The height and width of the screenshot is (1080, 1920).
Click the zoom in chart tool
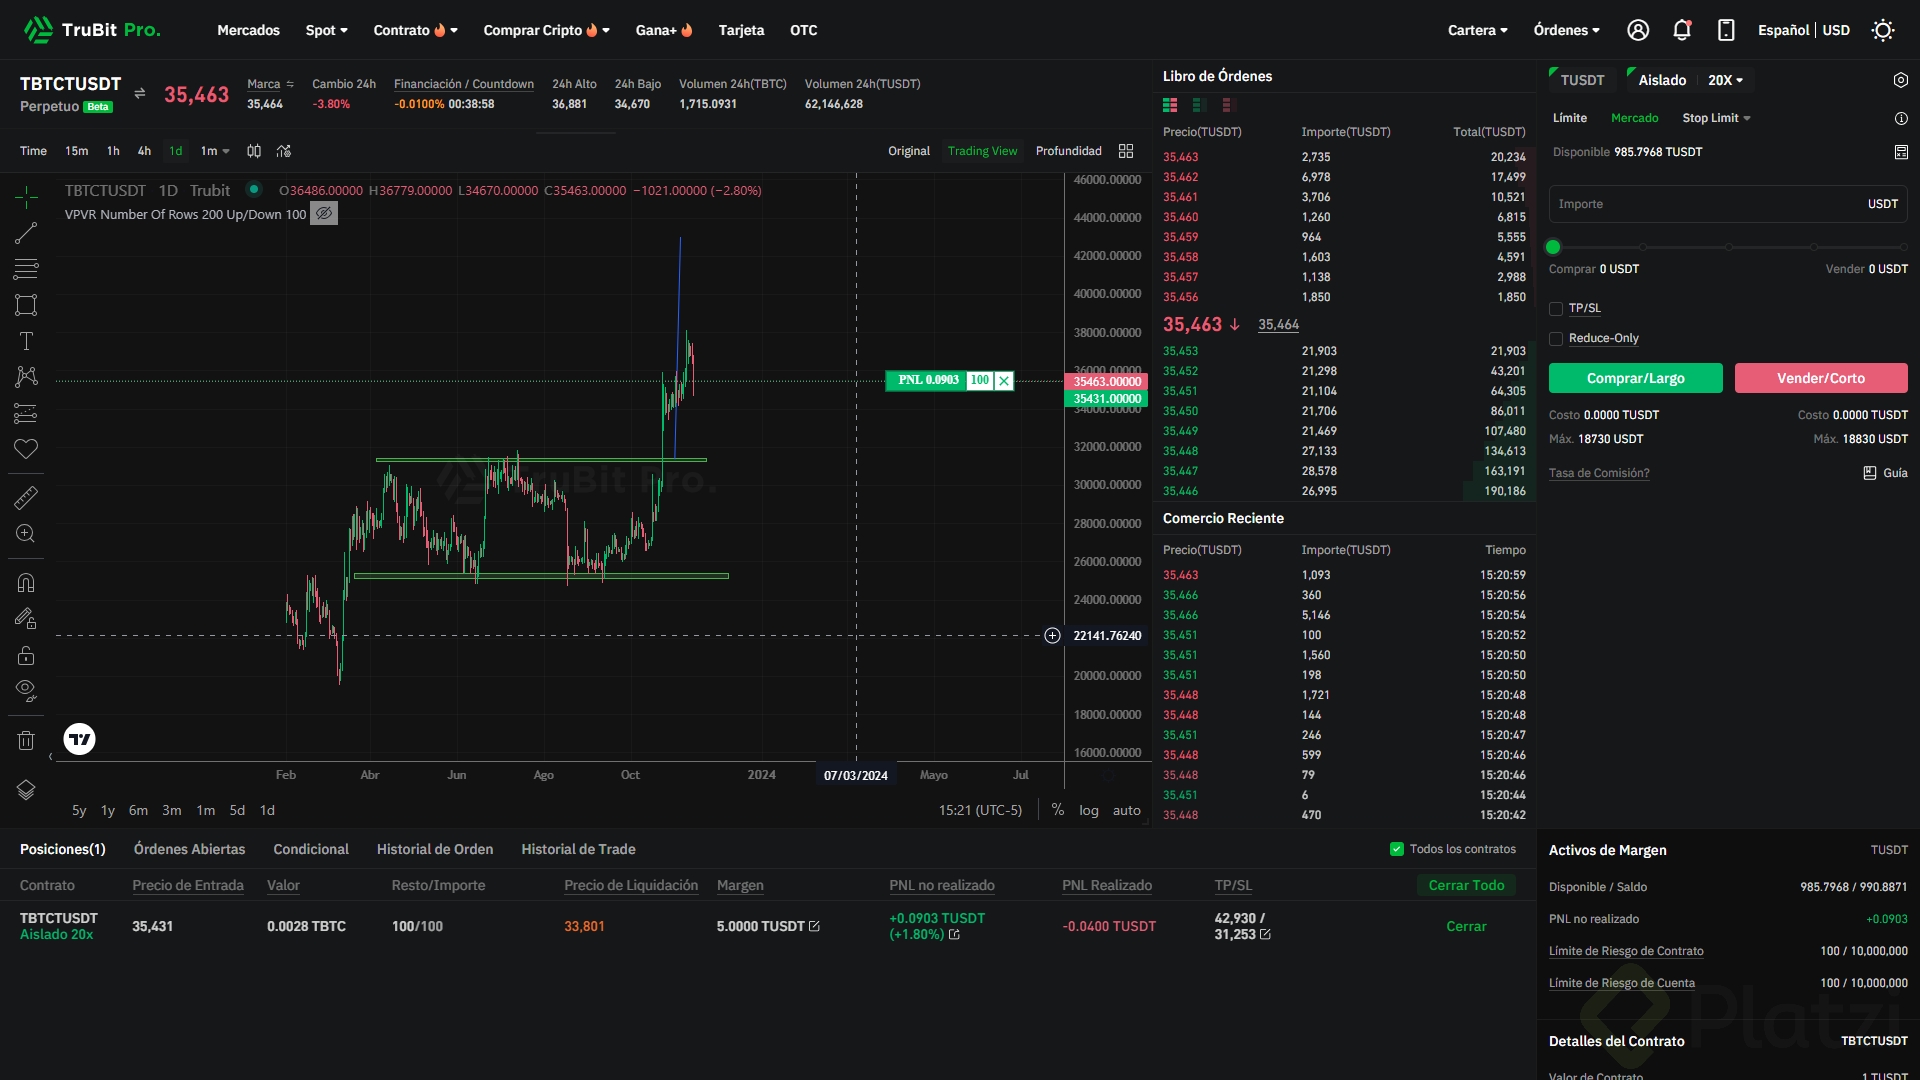(x=26, y=534)
